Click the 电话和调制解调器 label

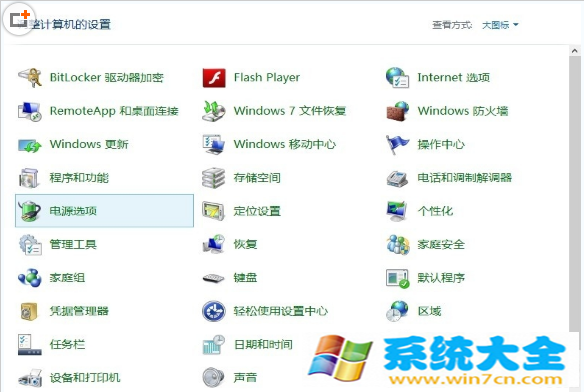[x=464, y=178]
